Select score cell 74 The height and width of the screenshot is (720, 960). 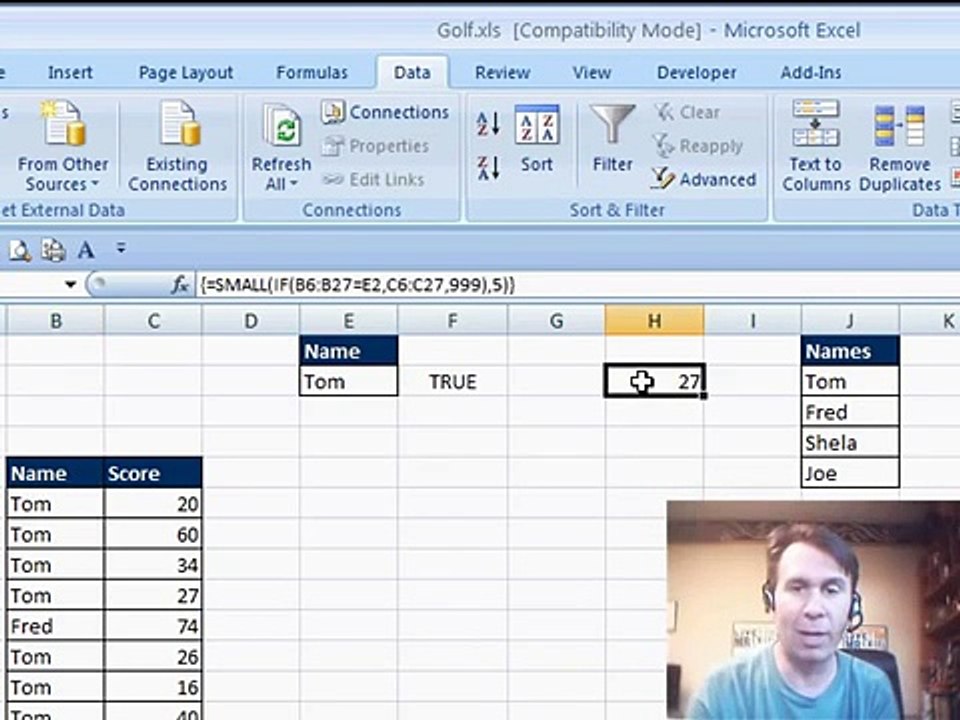click(153, 626)
